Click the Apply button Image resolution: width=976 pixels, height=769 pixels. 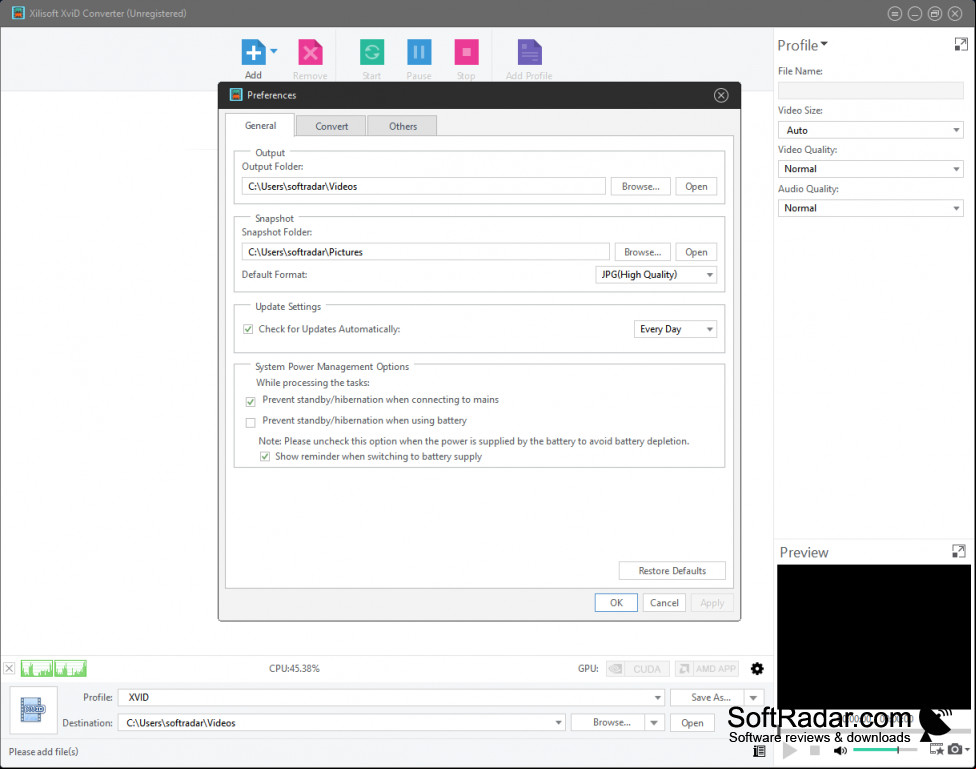[711, 602]
